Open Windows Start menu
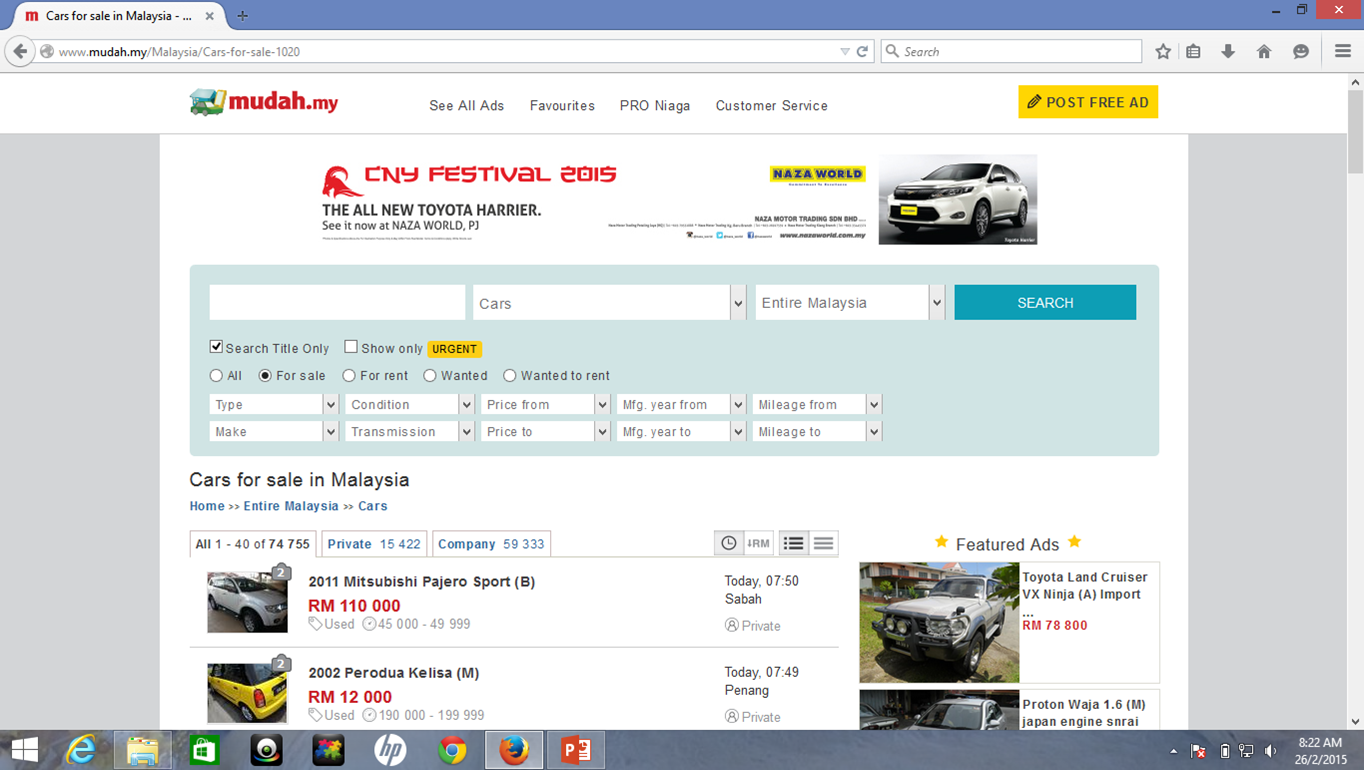 tap(24, 750)
